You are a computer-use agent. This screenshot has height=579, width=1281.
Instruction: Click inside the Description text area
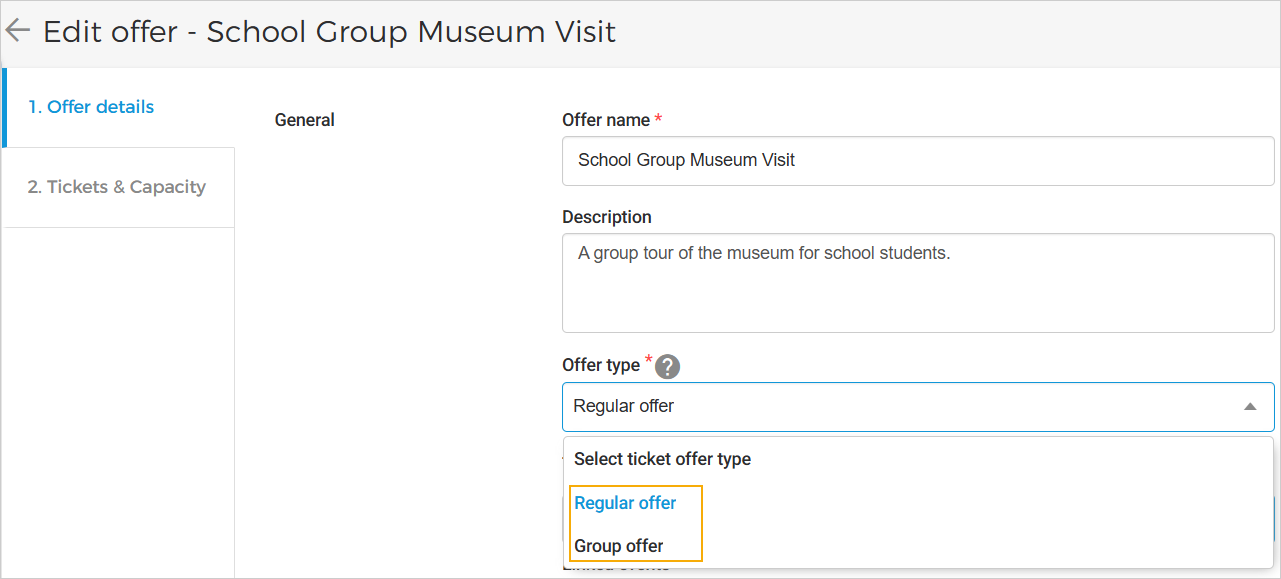pos(917,283)
